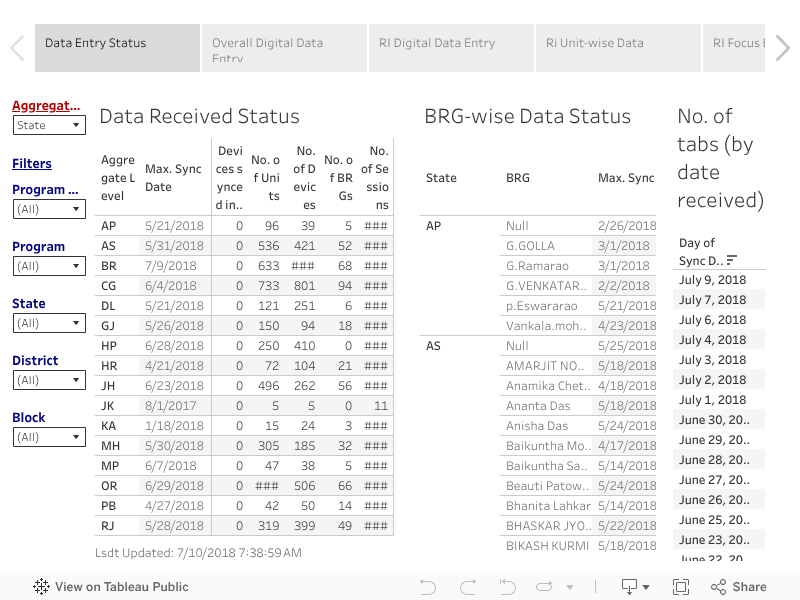800x600 pixels.
Task: Open the Block filter dropdown
Action: tap(49, 437)
